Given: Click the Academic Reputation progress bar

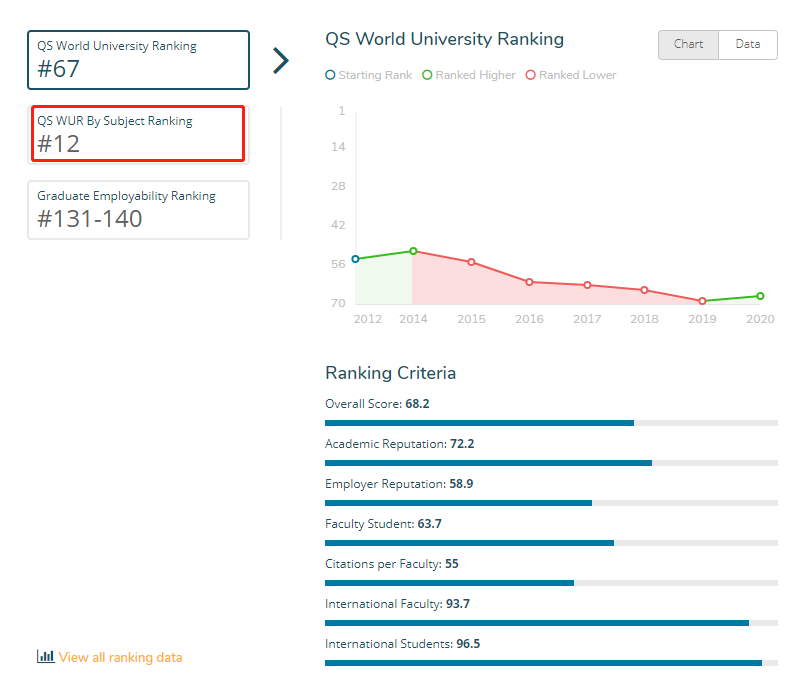Looking at the screenshot, I should coord(552,463).
